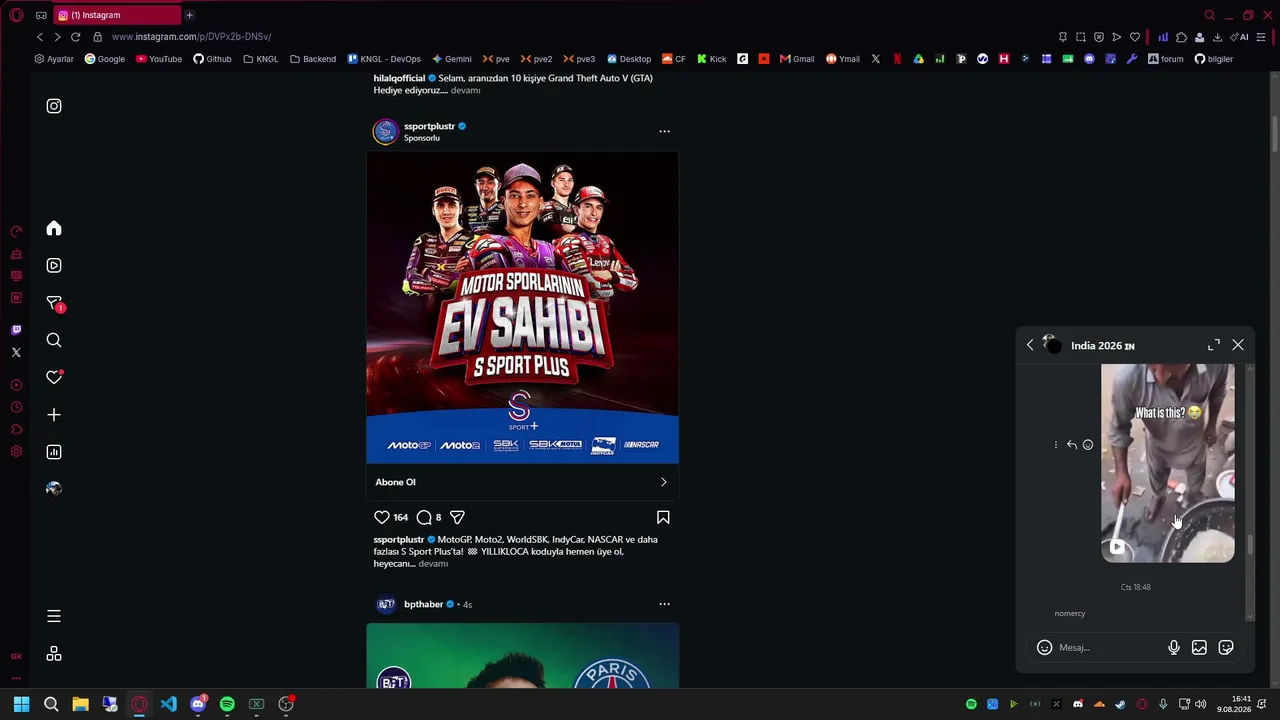Open the Reels section in Instagram sidebar

[54, 266]
